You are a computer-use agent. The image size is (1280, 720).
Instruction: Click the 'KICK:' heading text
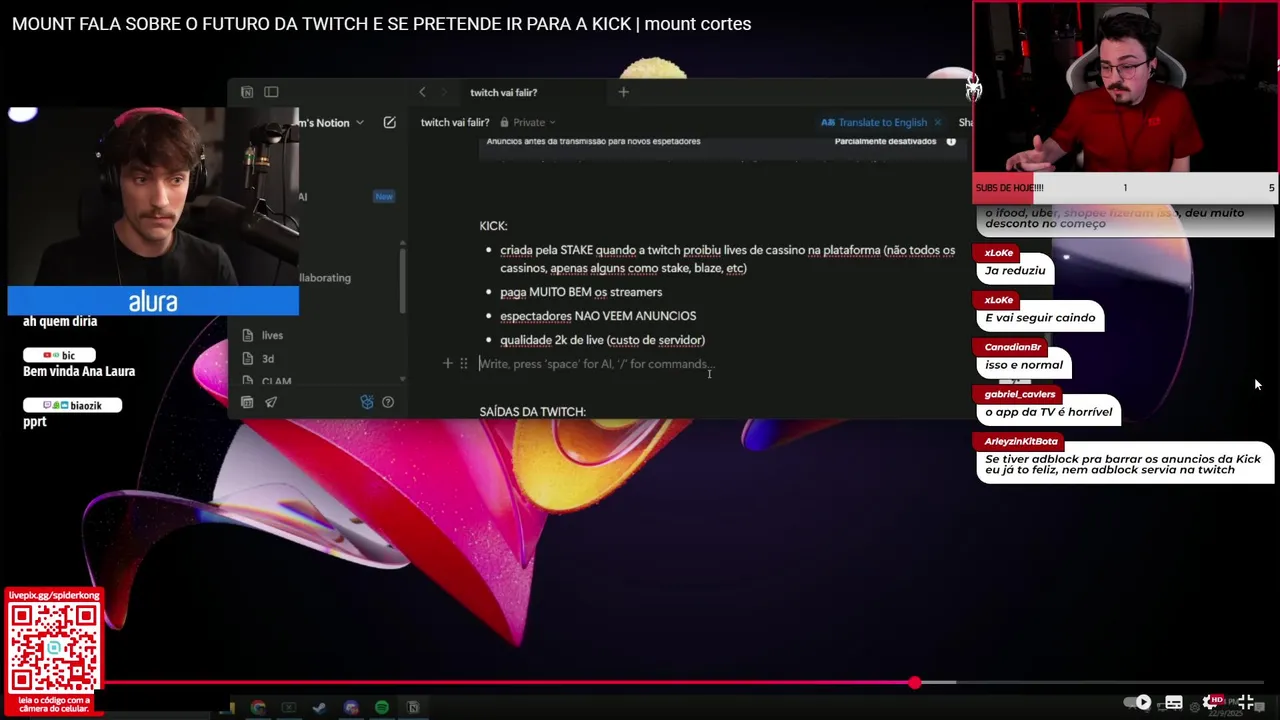click(493, 226)
